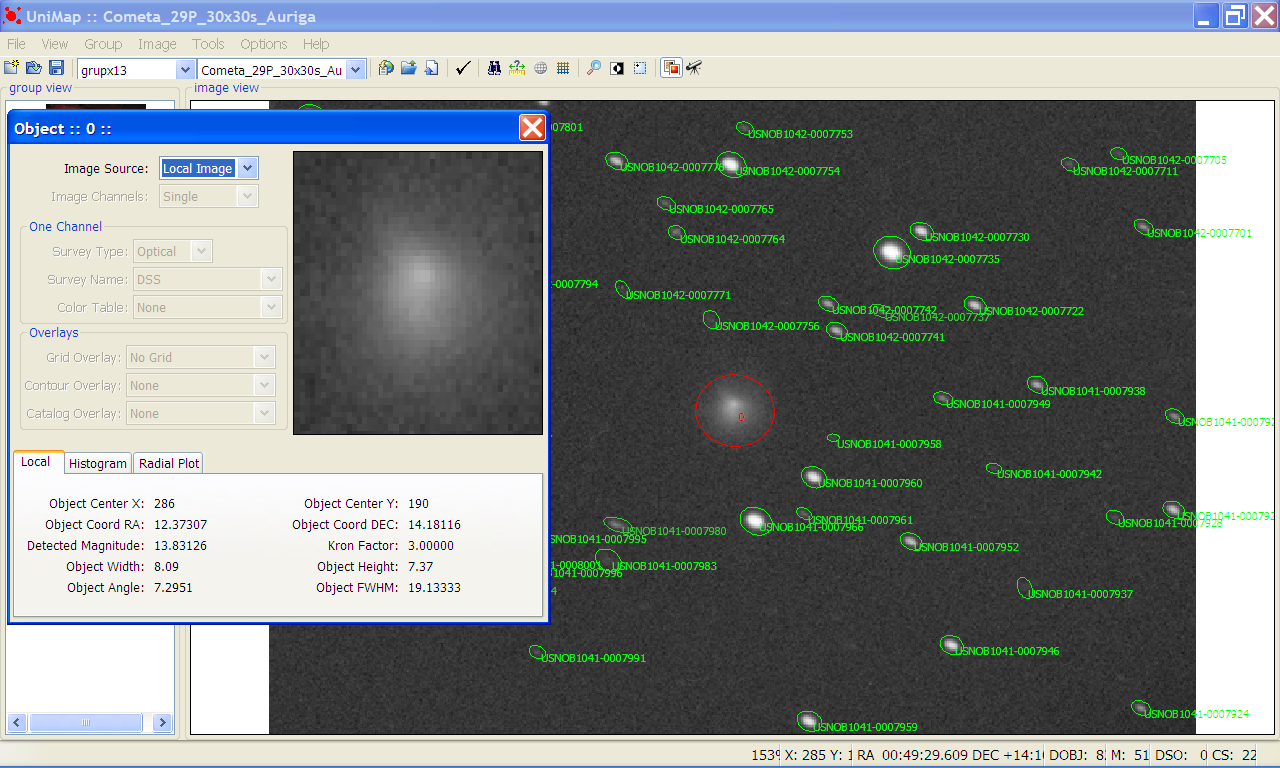Click the group view scrollbar left arrow
Image resolution: width=1280 pixels, height=768 pixels.
(17, 722)
